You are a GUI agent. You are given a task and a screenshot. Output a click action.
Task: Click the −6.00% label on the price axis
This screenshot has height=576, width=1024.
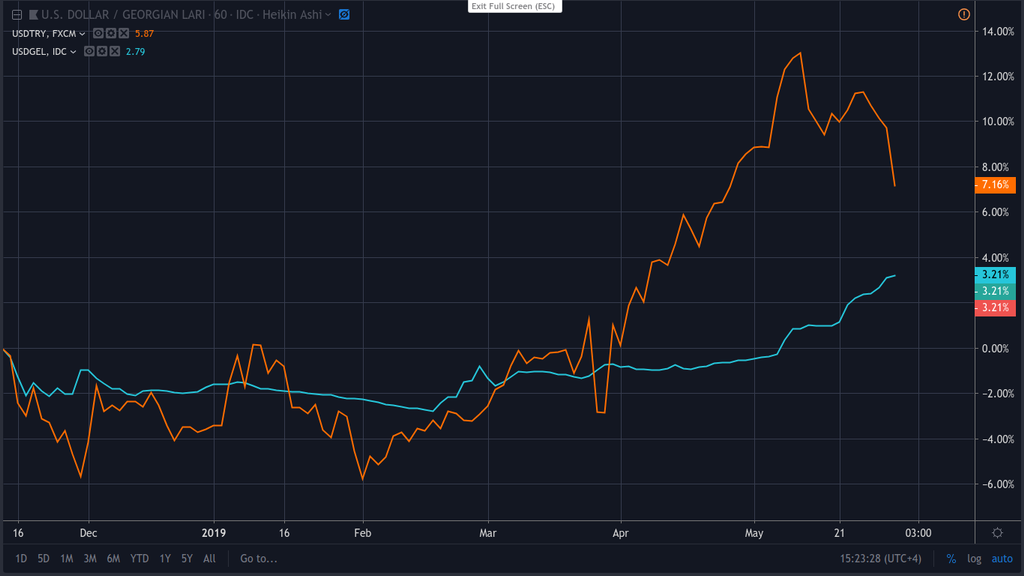[998, 484]
